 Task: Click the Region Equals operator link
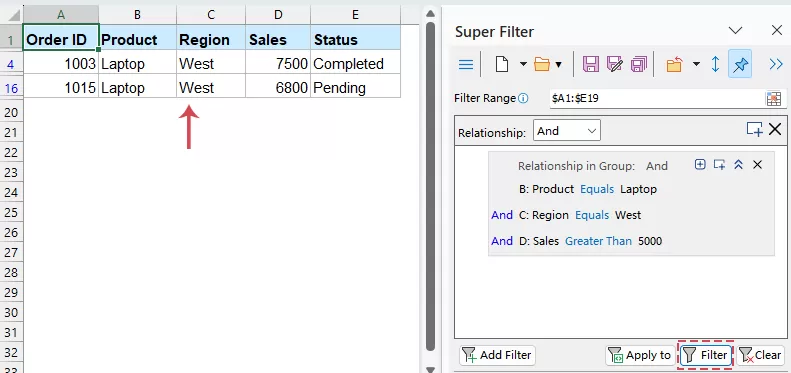pos(592,215)
